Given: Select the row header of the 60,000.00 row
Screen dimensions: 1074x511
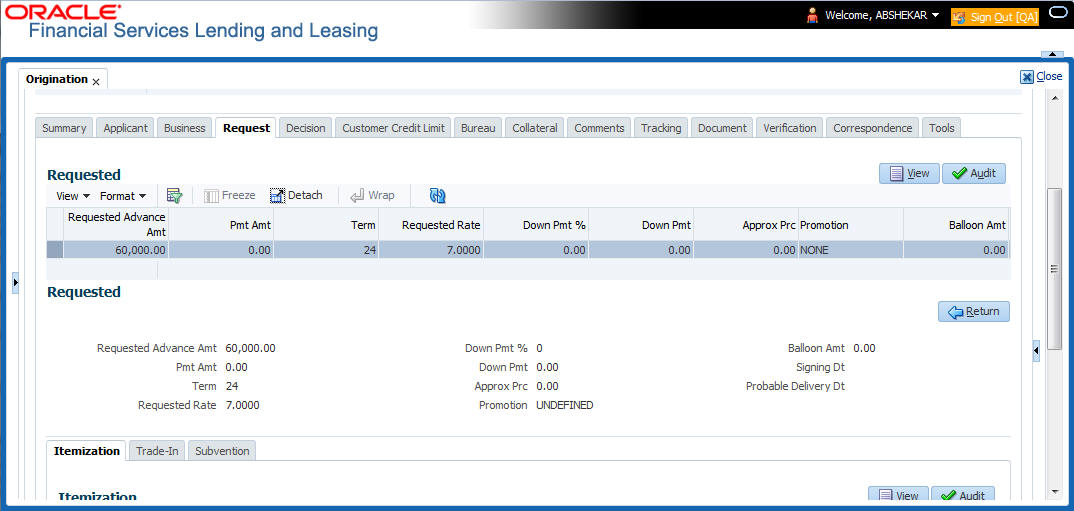Looking at the screenshot, I should [55, 250].
